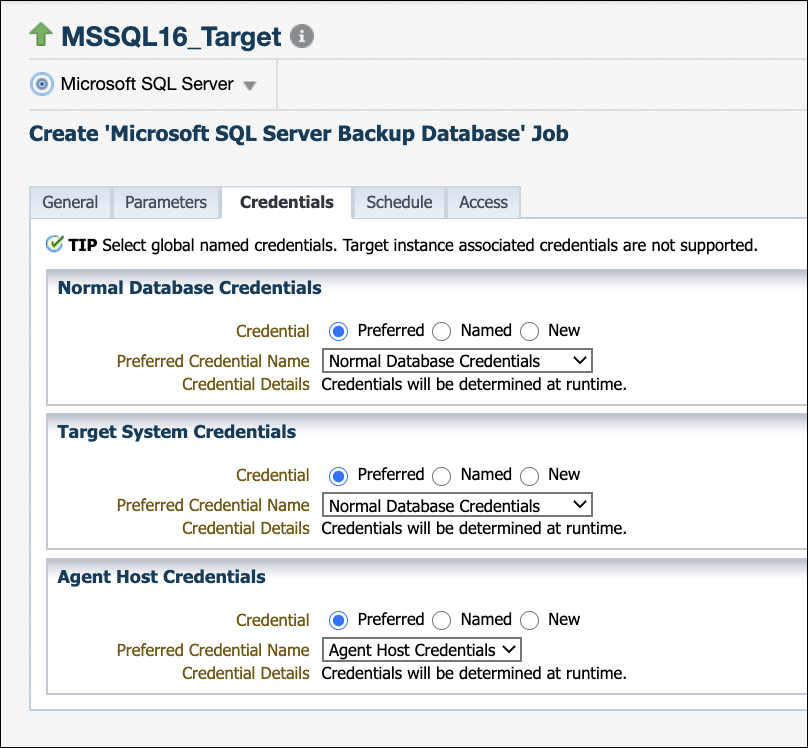Click Credential Details text in Normal Database section
Viewport: 808px width, 748px height.
(x=474, y=384)
